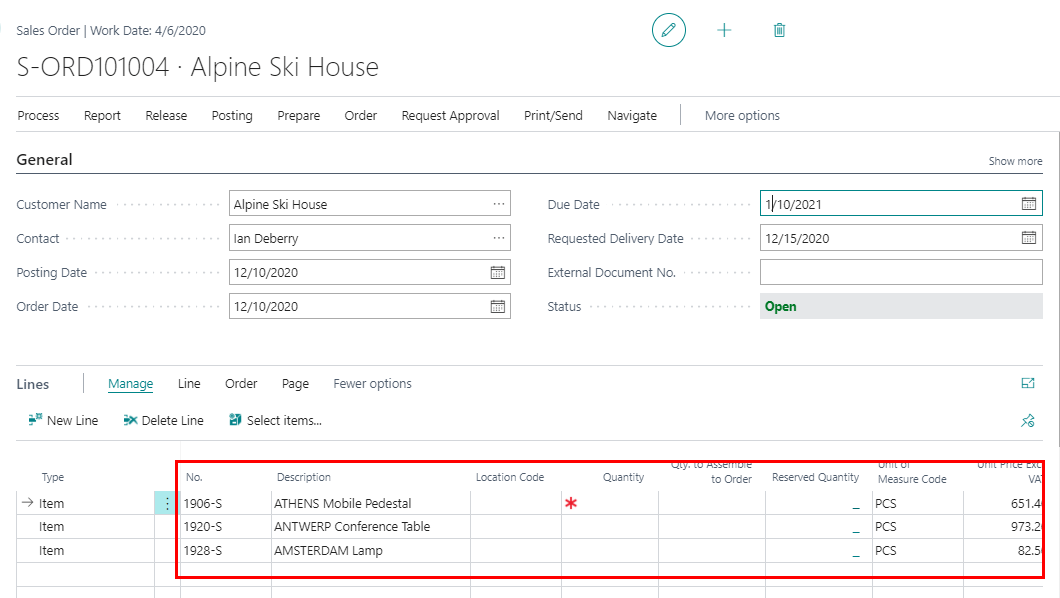The width and height of the screenshot is (1060, 598).
Task: Select Manage tab in Lines
Action: [130, 384]
